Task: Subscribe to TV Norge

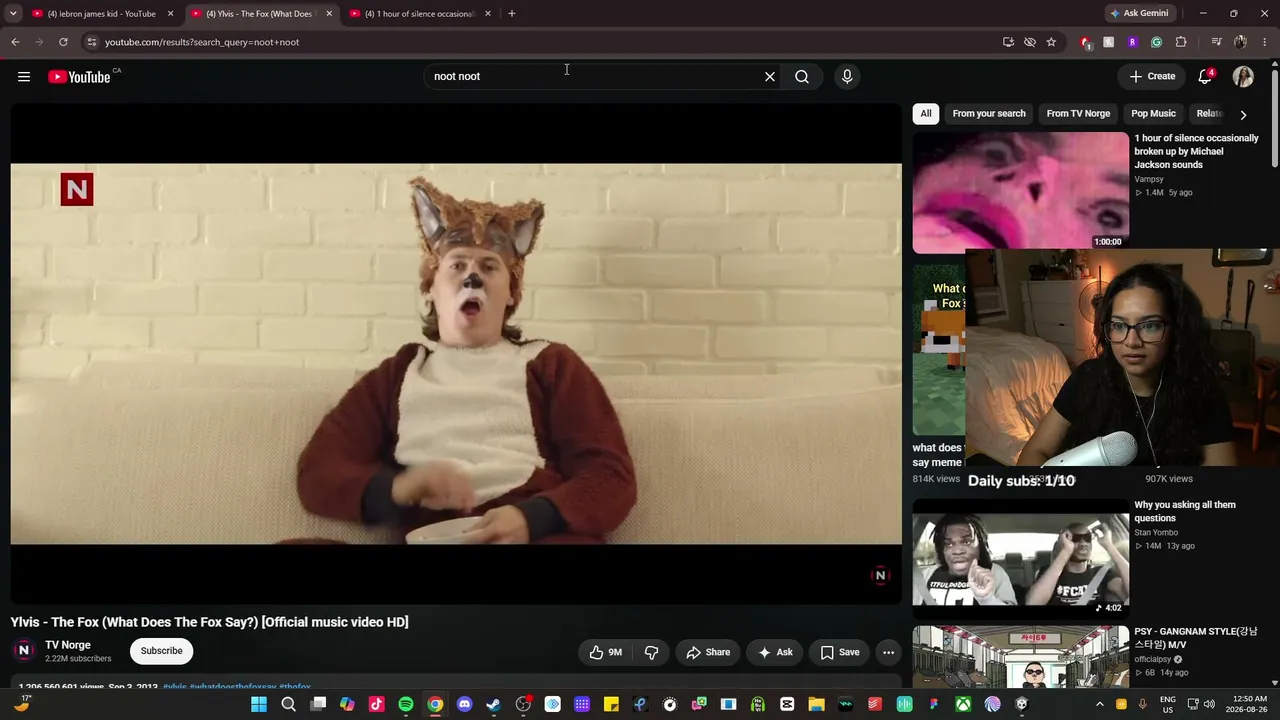Action: click(161, 651)
